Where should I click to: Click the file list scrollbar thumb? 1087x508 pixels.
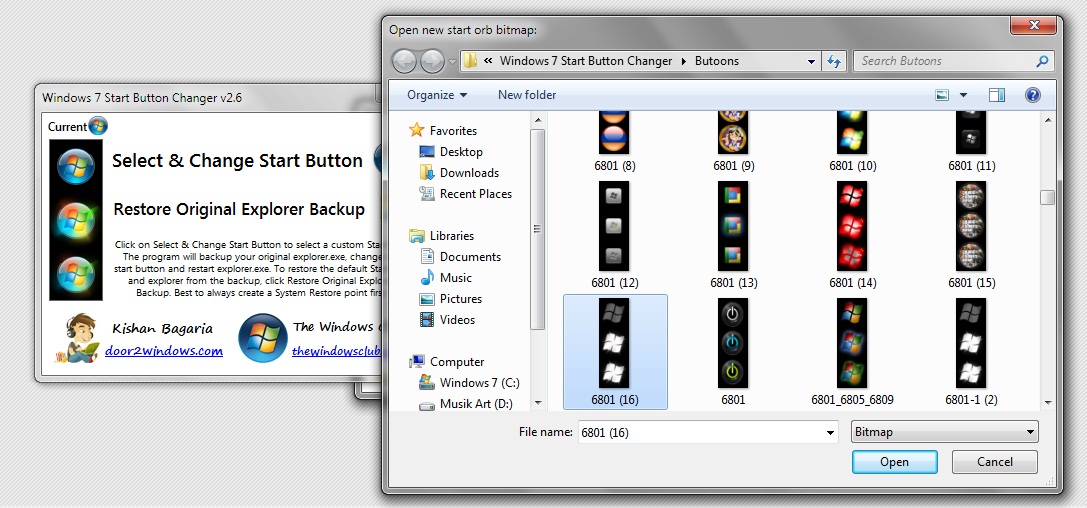point(1047,197)
